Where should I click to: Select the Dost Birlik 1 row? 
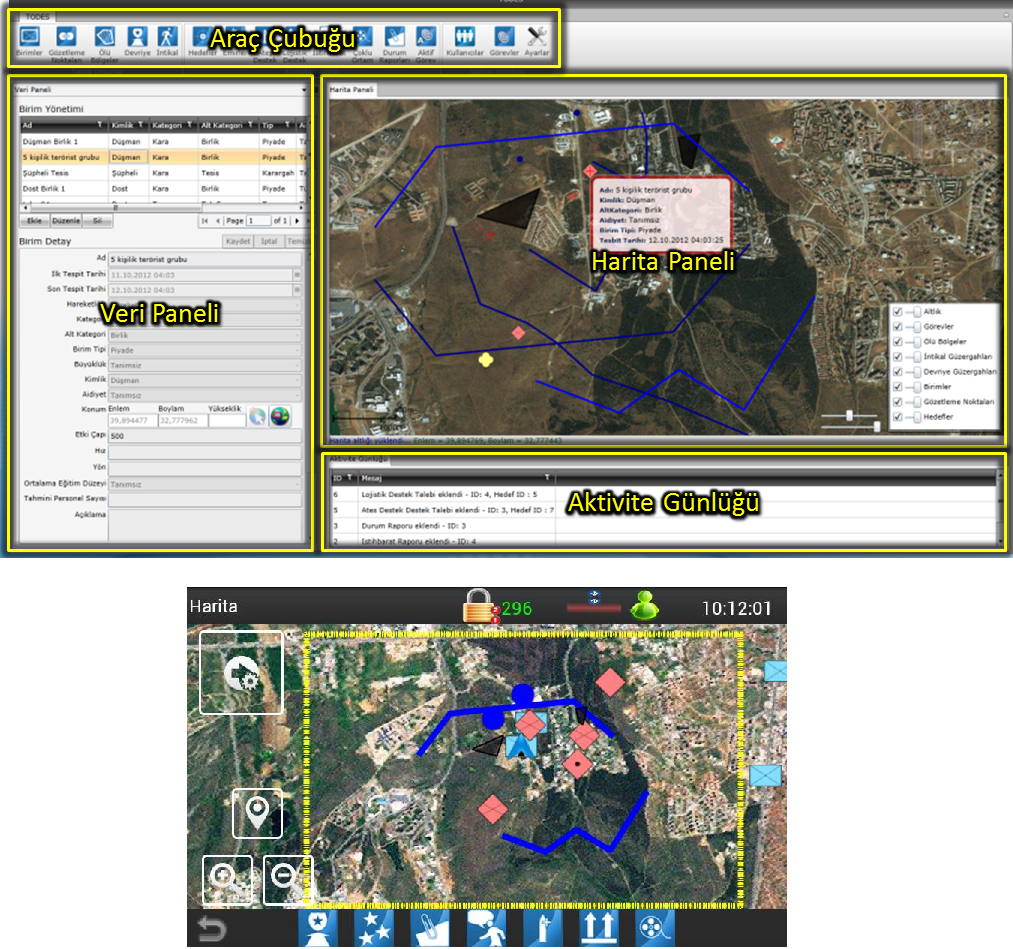point(163,189)
